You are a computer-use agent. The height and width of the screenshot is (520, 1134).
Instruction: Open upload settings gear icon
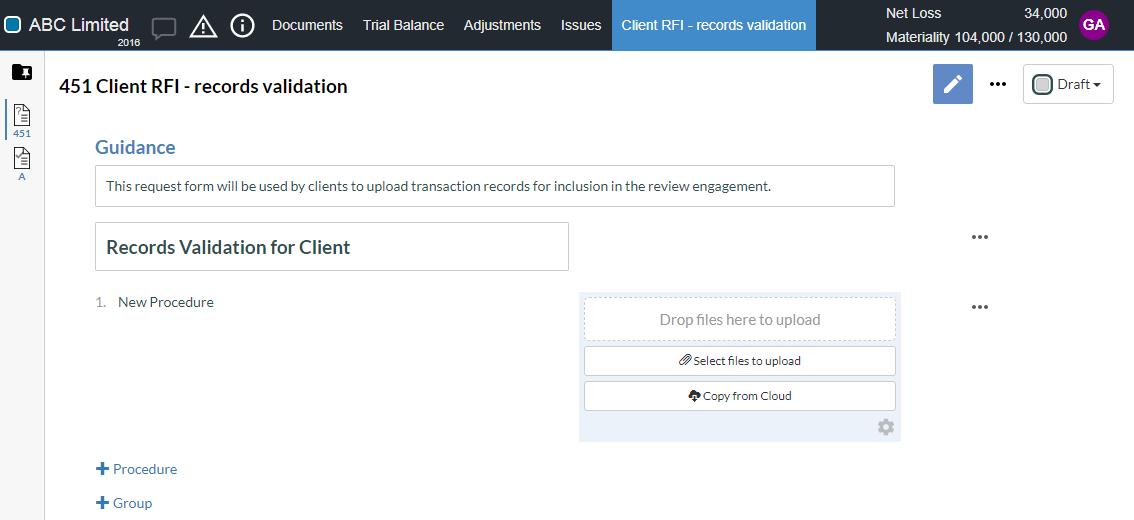[x=885, y=427]
